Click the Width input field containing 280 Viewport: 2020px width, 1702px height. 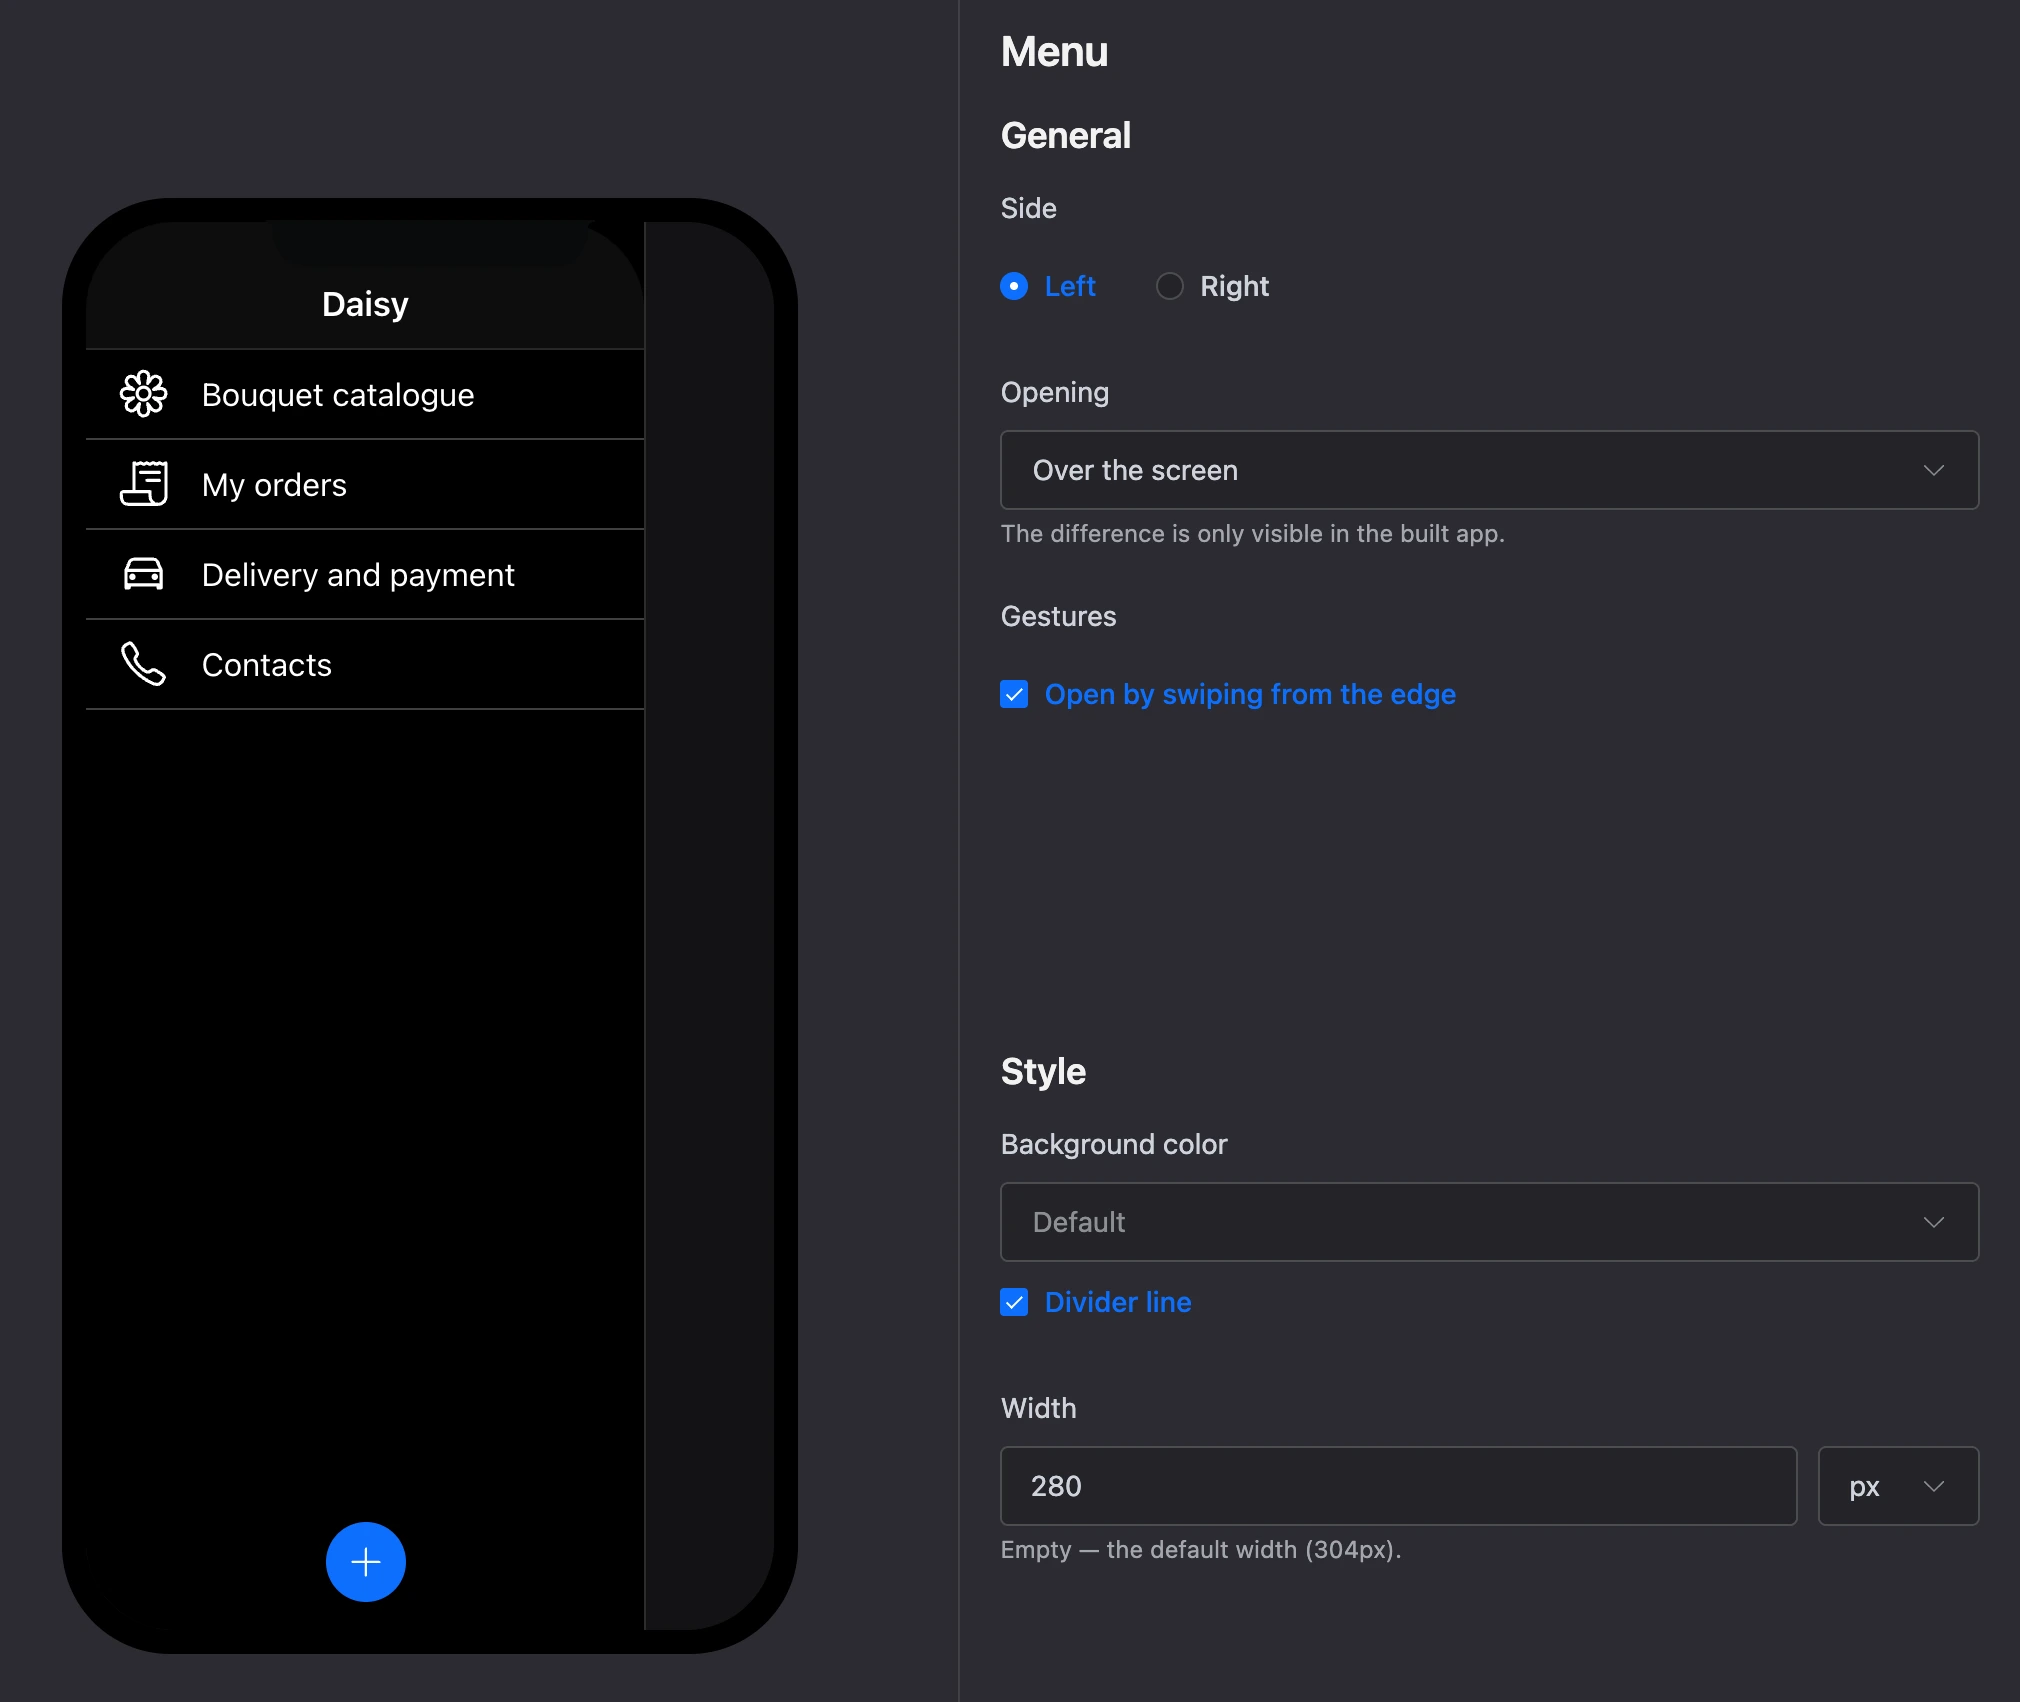pyautogui.click(x=1399, y=1486)
